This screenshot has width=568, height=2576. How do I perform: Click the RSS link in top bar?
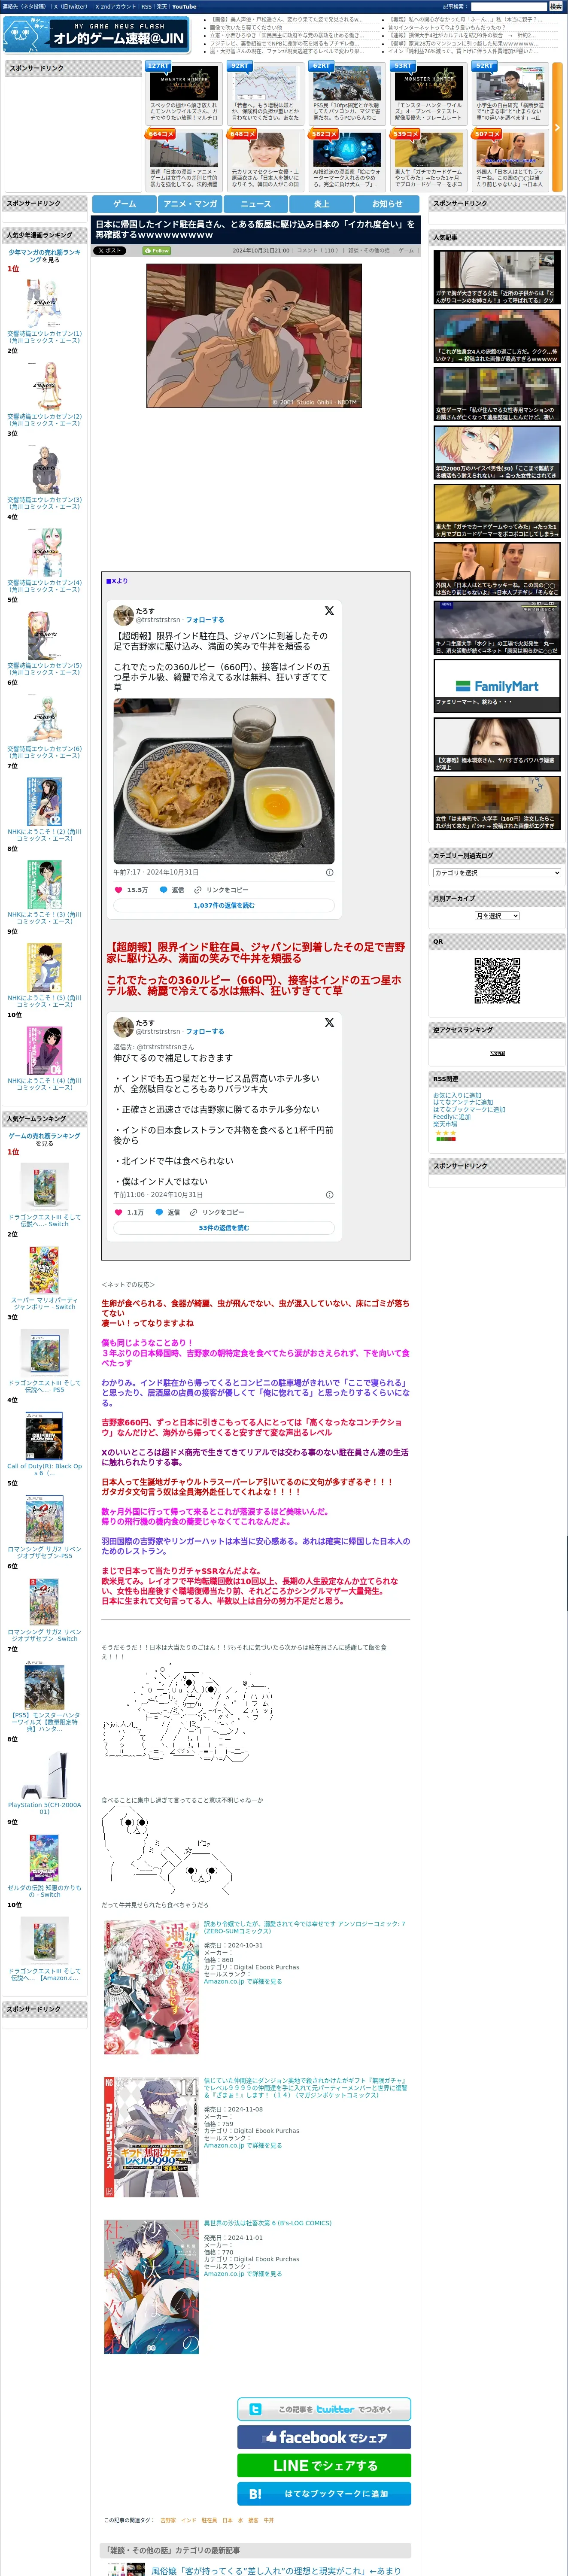point(146,6)
